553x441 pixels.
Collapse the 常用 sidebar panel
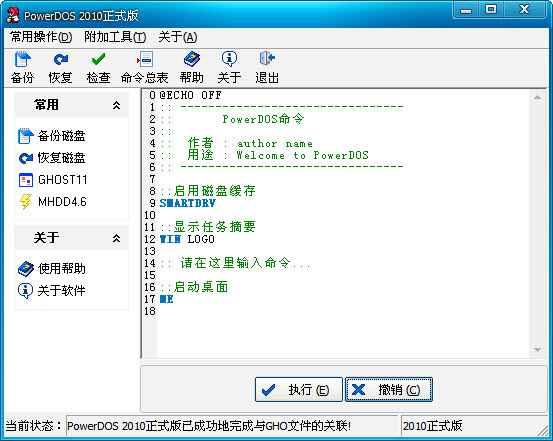[116, 105]
